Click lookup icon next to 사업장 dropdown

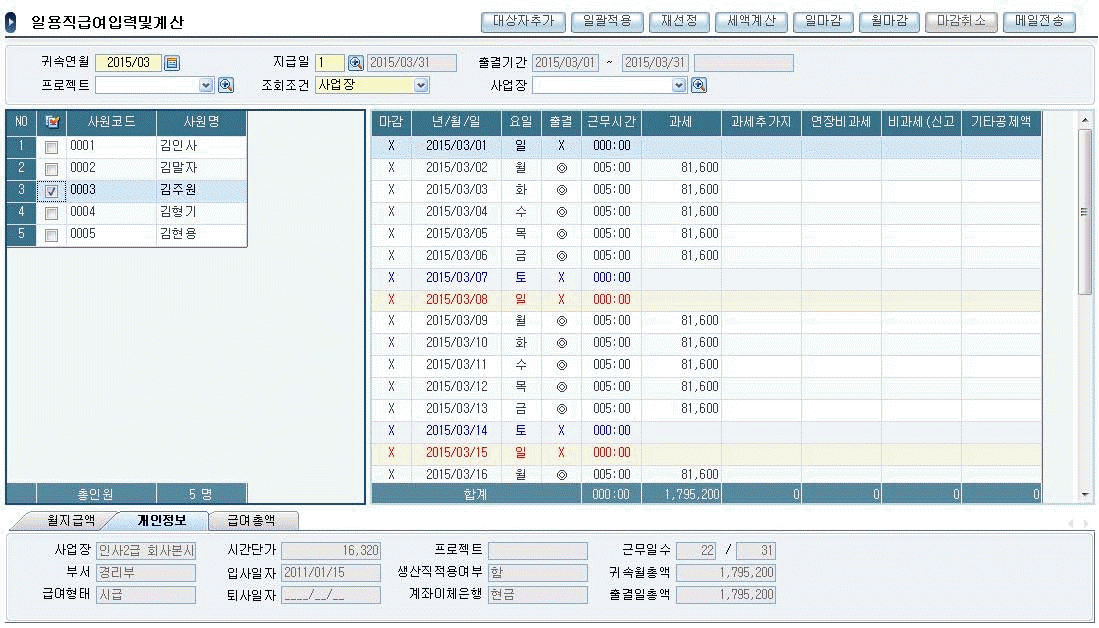click(699, 85)
